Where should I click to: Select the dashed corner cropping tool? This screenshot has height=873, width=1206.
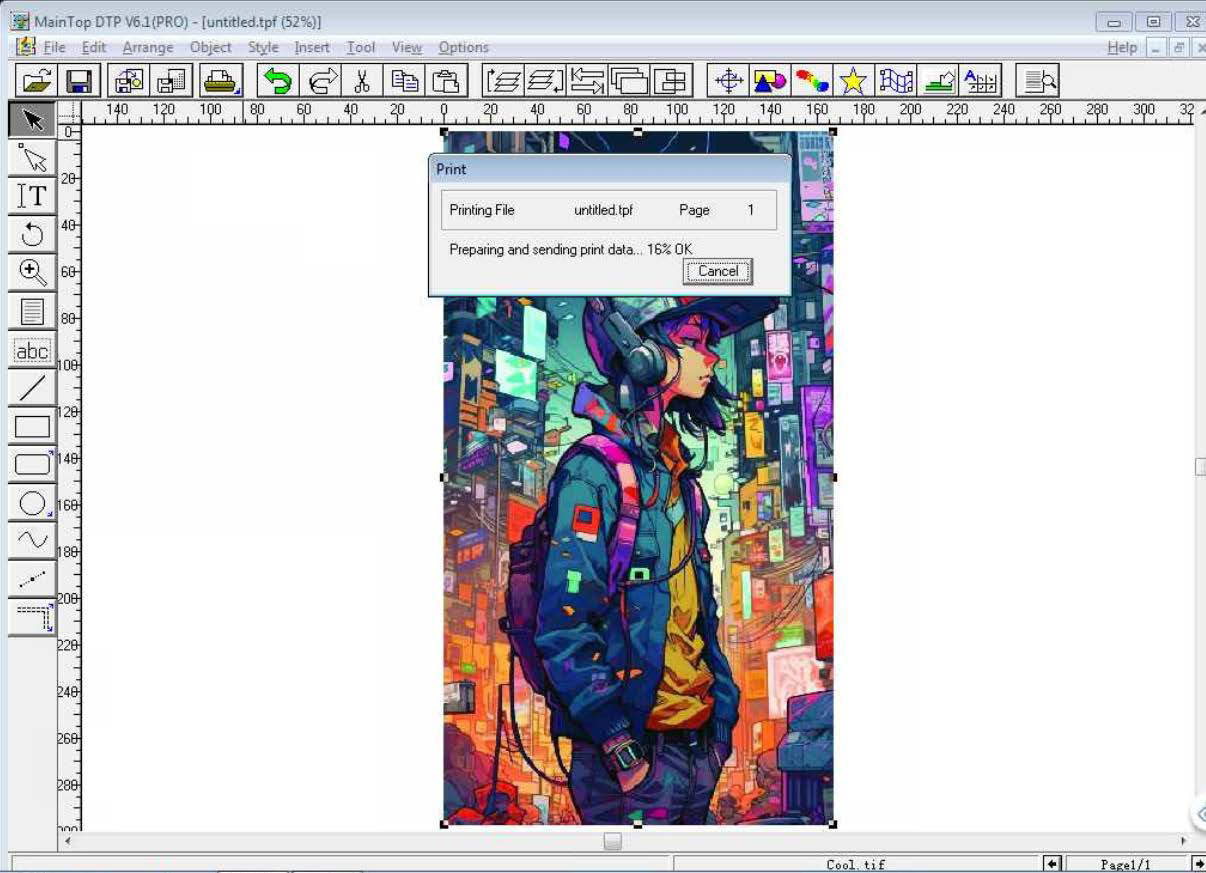click(x=32, y=617)
